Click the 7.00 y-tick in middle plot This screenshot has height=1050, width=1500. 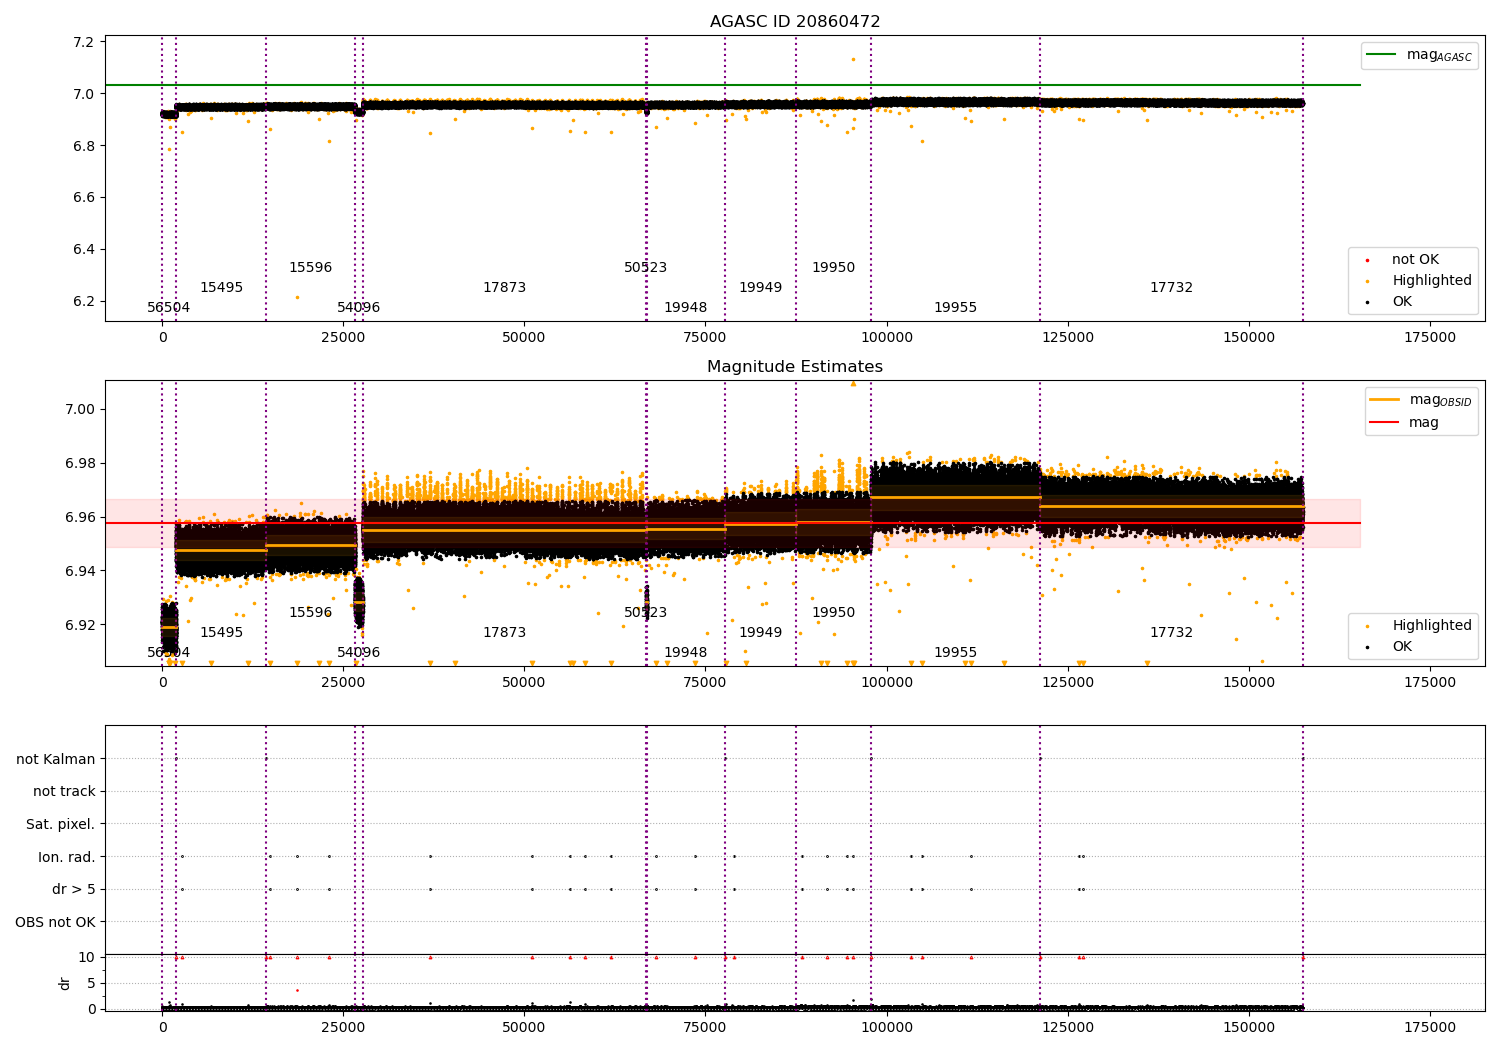point(82,409)
